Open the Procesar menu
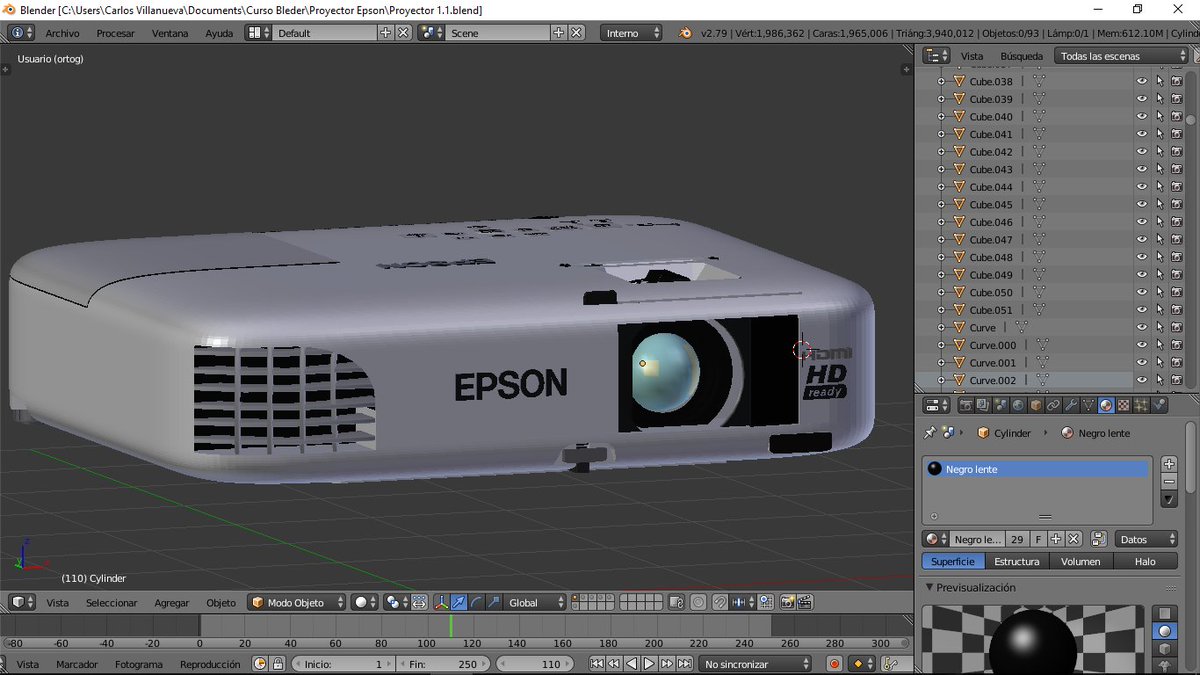This screenshot has width=1200, height=675. (x=115, y=33)
